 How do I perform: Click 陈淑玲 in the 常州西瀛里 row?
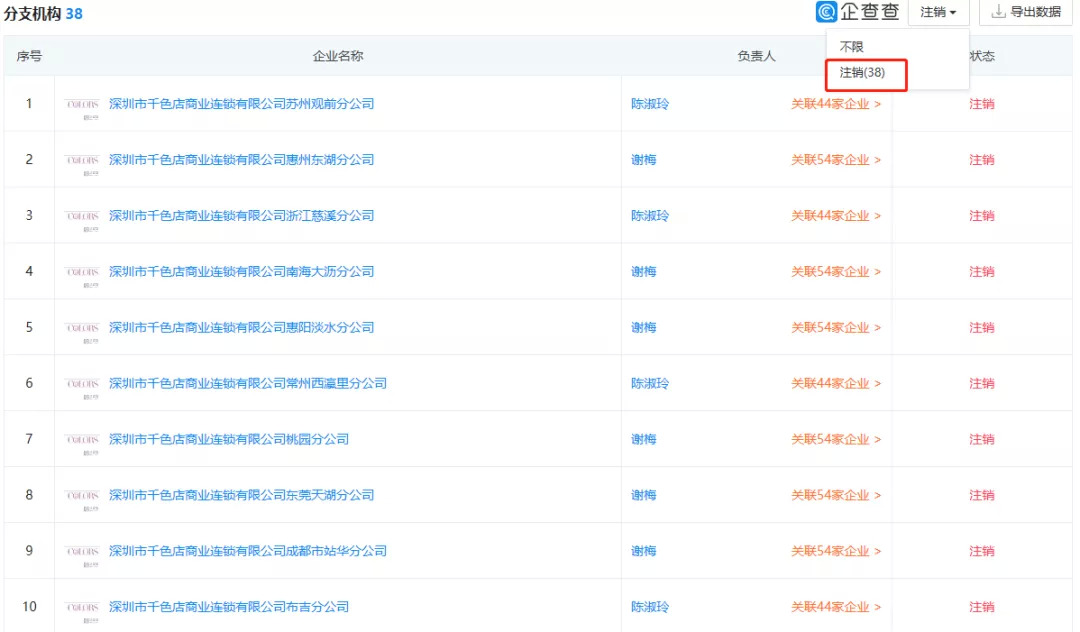(650, 383)
